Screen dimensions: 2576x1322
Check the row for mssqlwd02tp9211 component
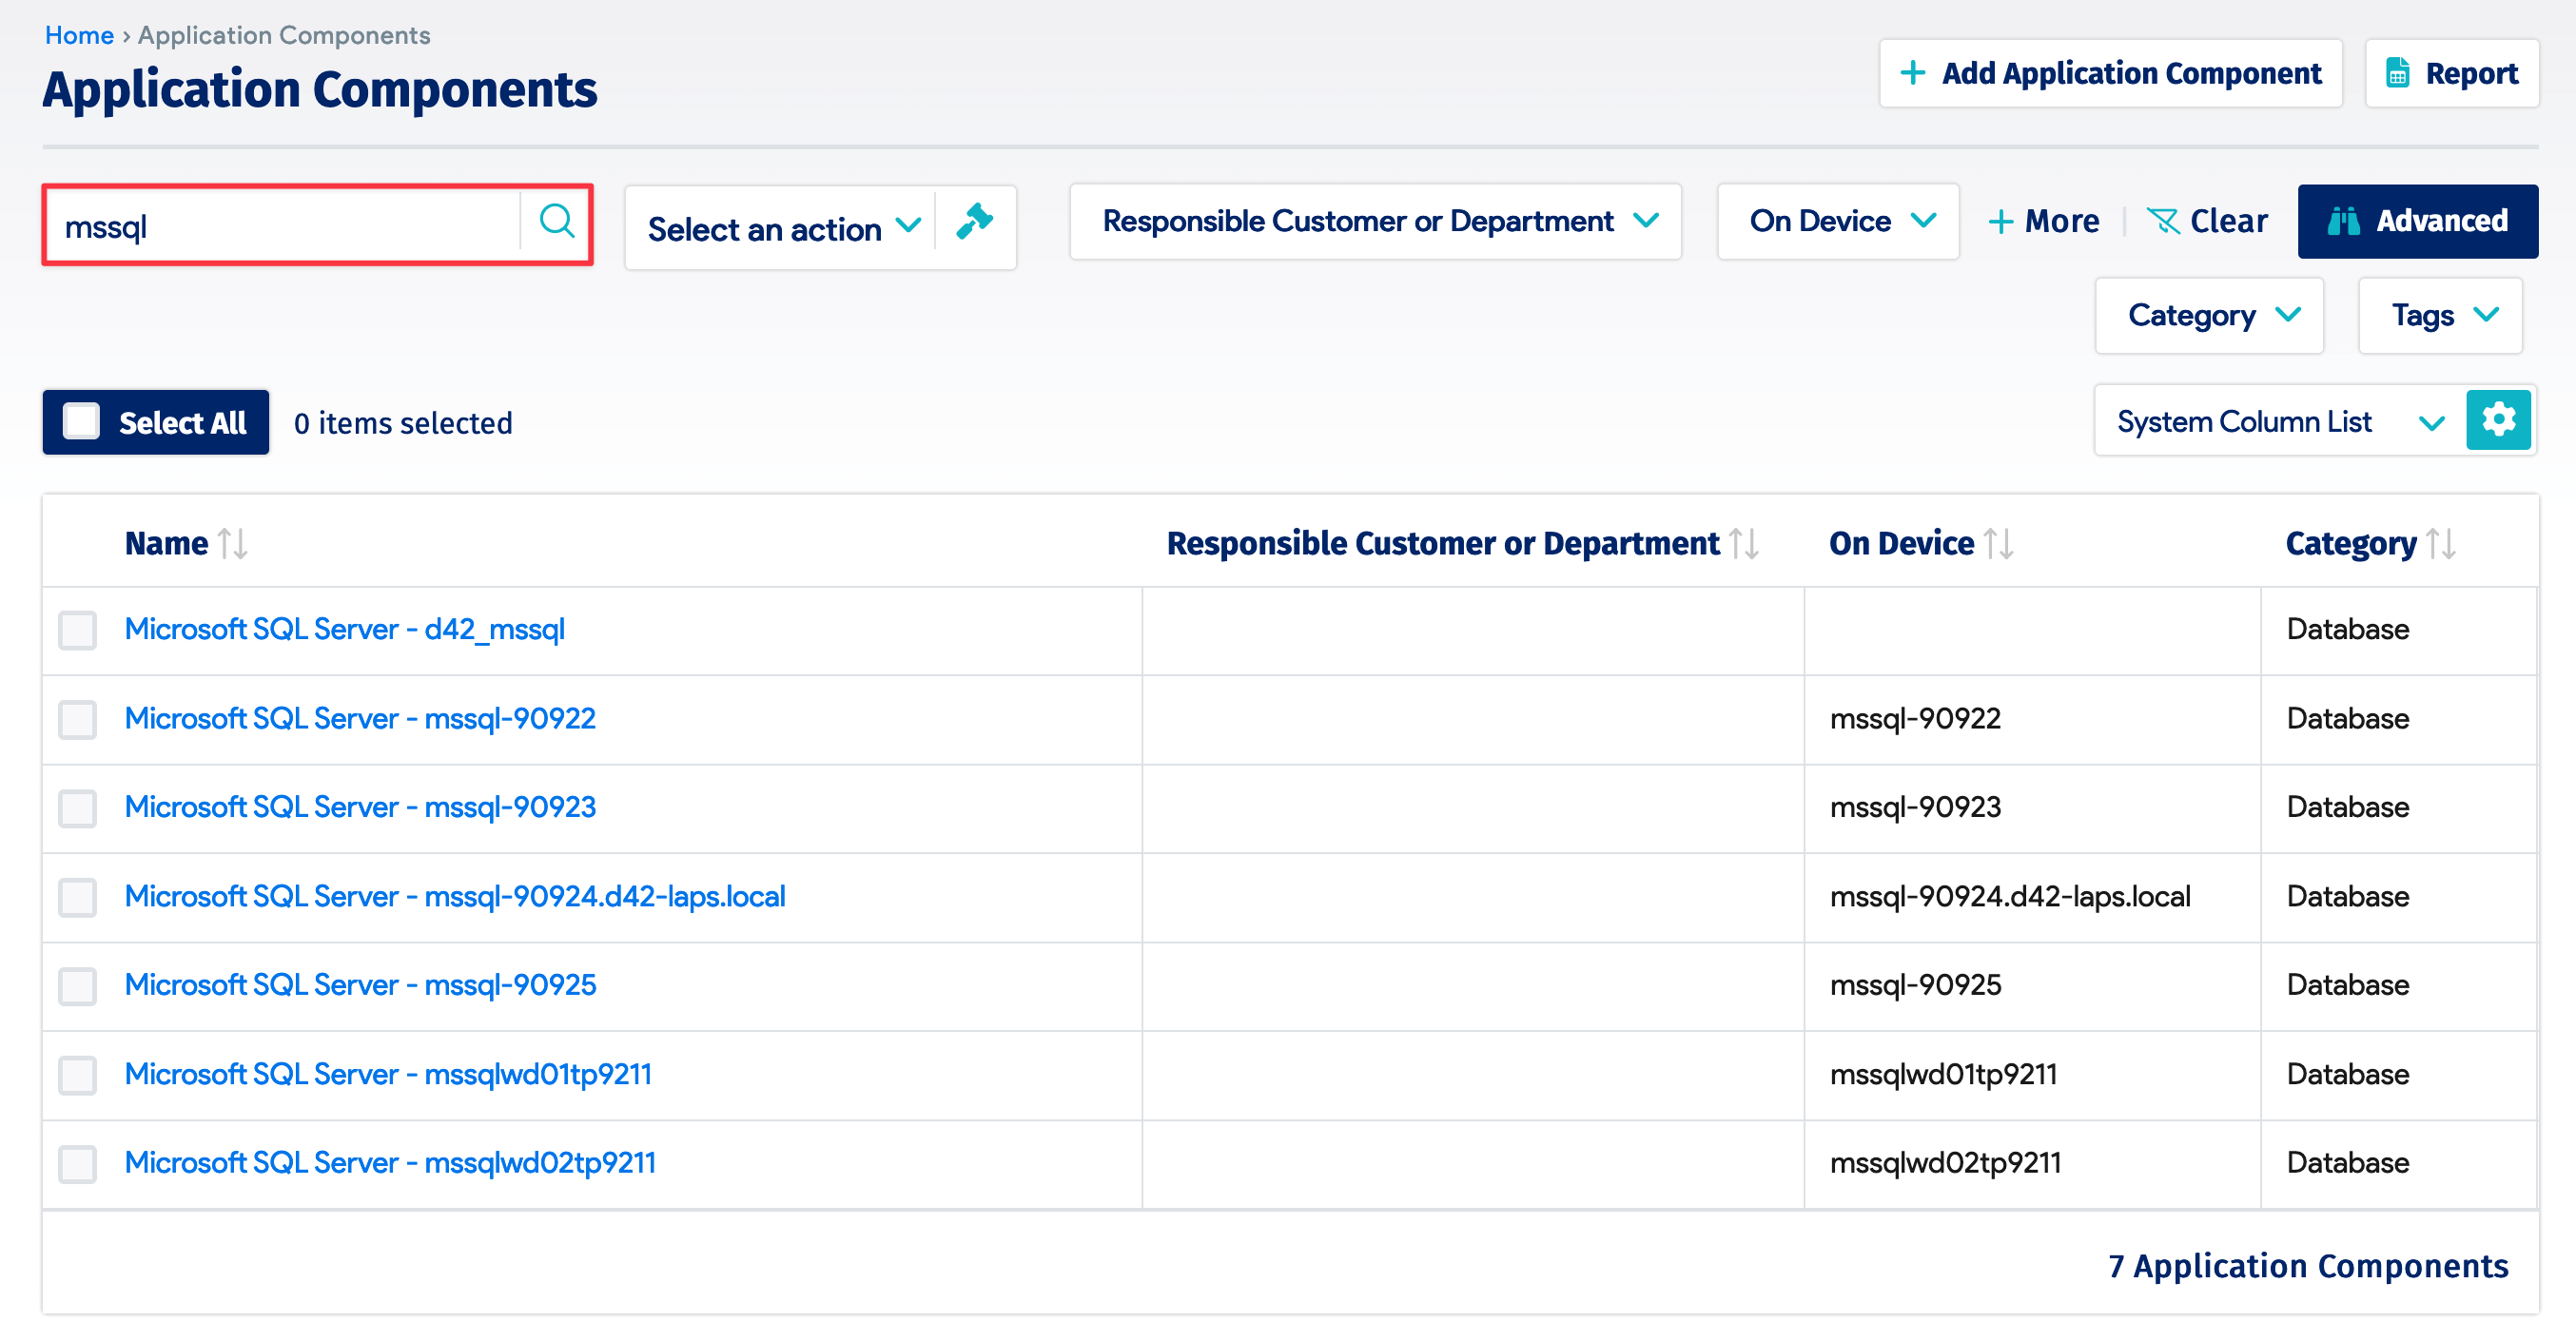click(x=77, y=1163)
